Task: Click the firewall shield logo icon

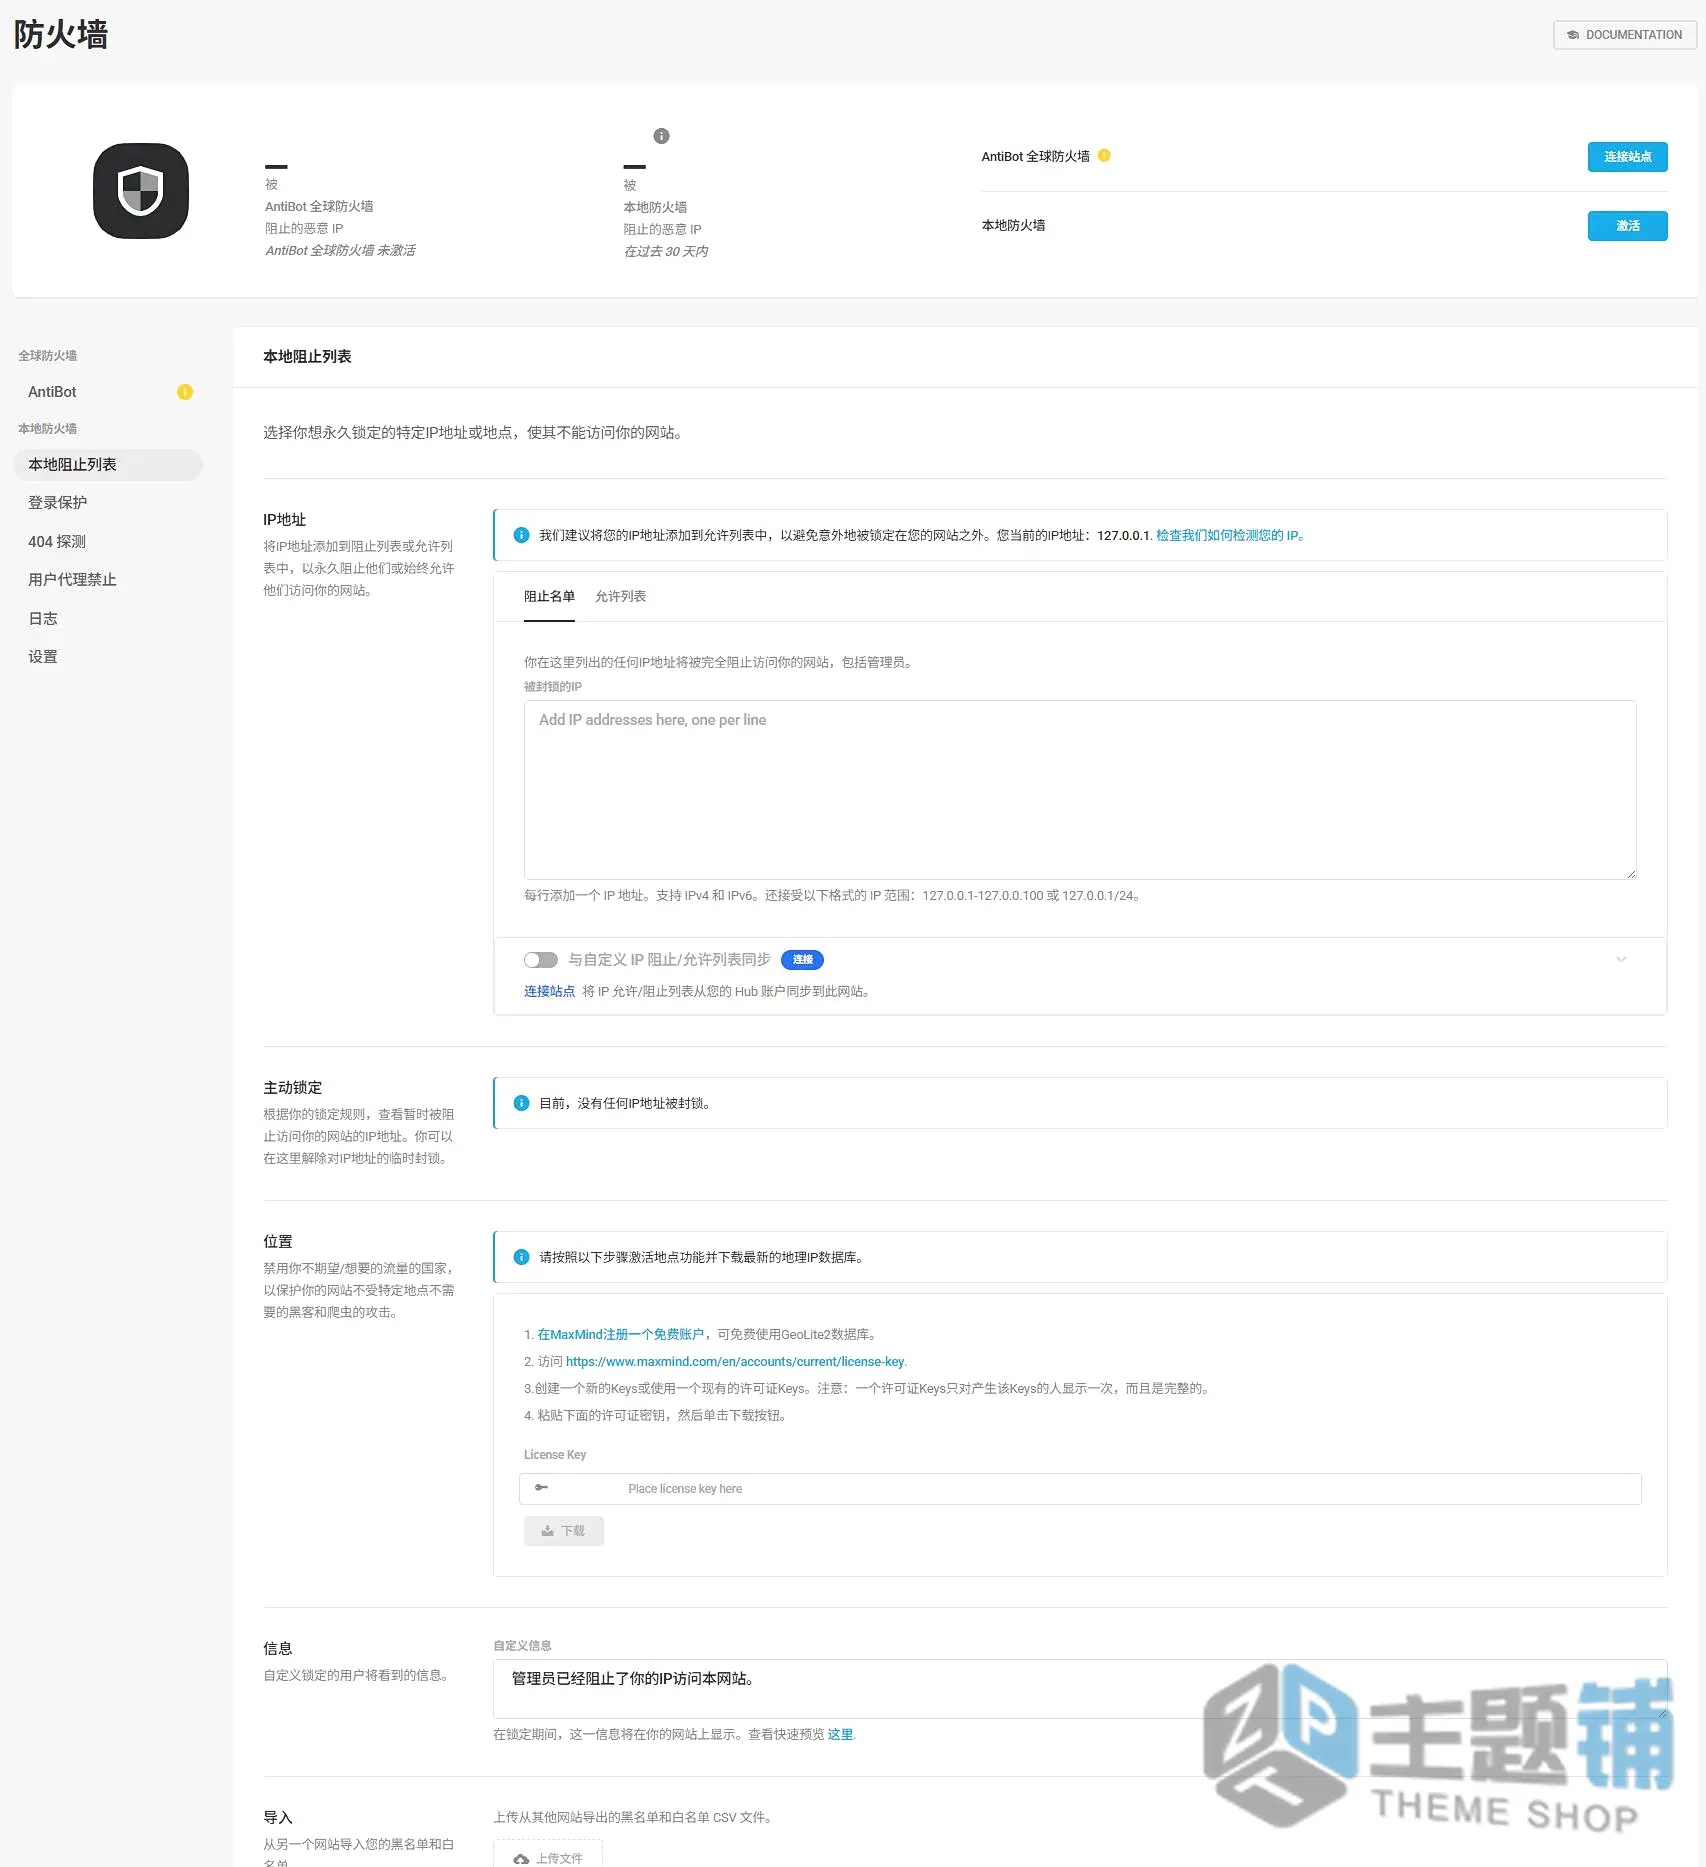Action: point(141,191)
